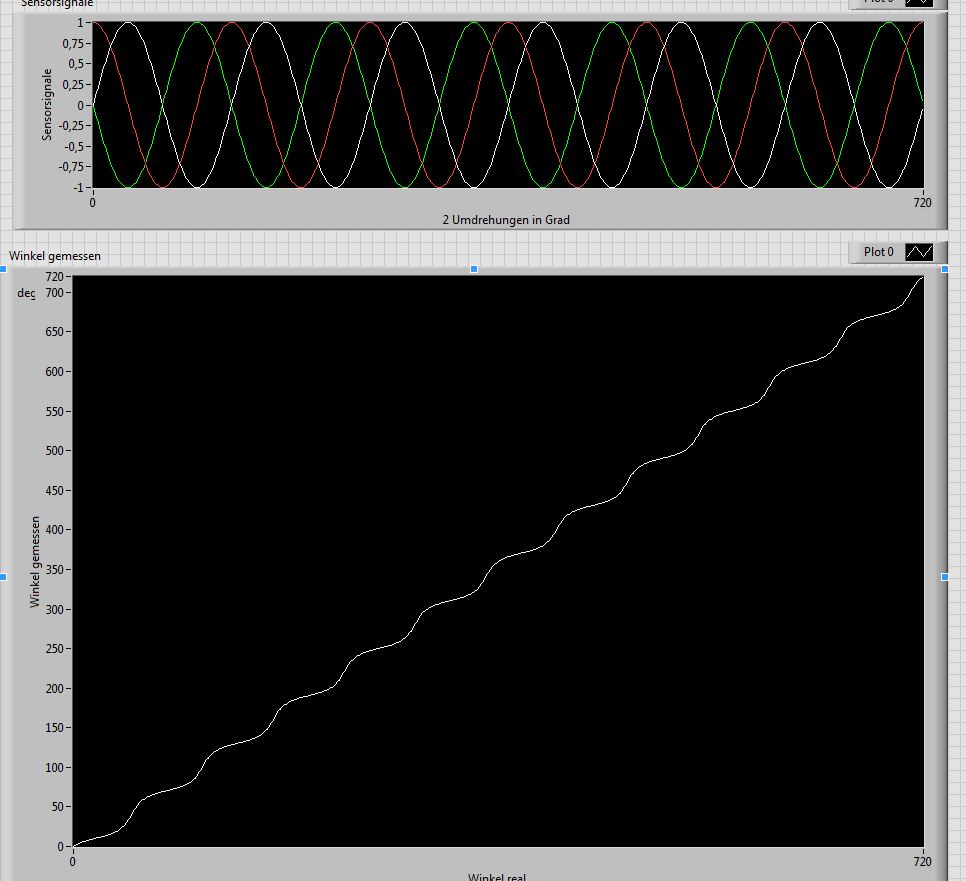Click the 50 marker on the Winkel gemessen y-axis
Screen dimensions: 966x881
tap(57, 806)
